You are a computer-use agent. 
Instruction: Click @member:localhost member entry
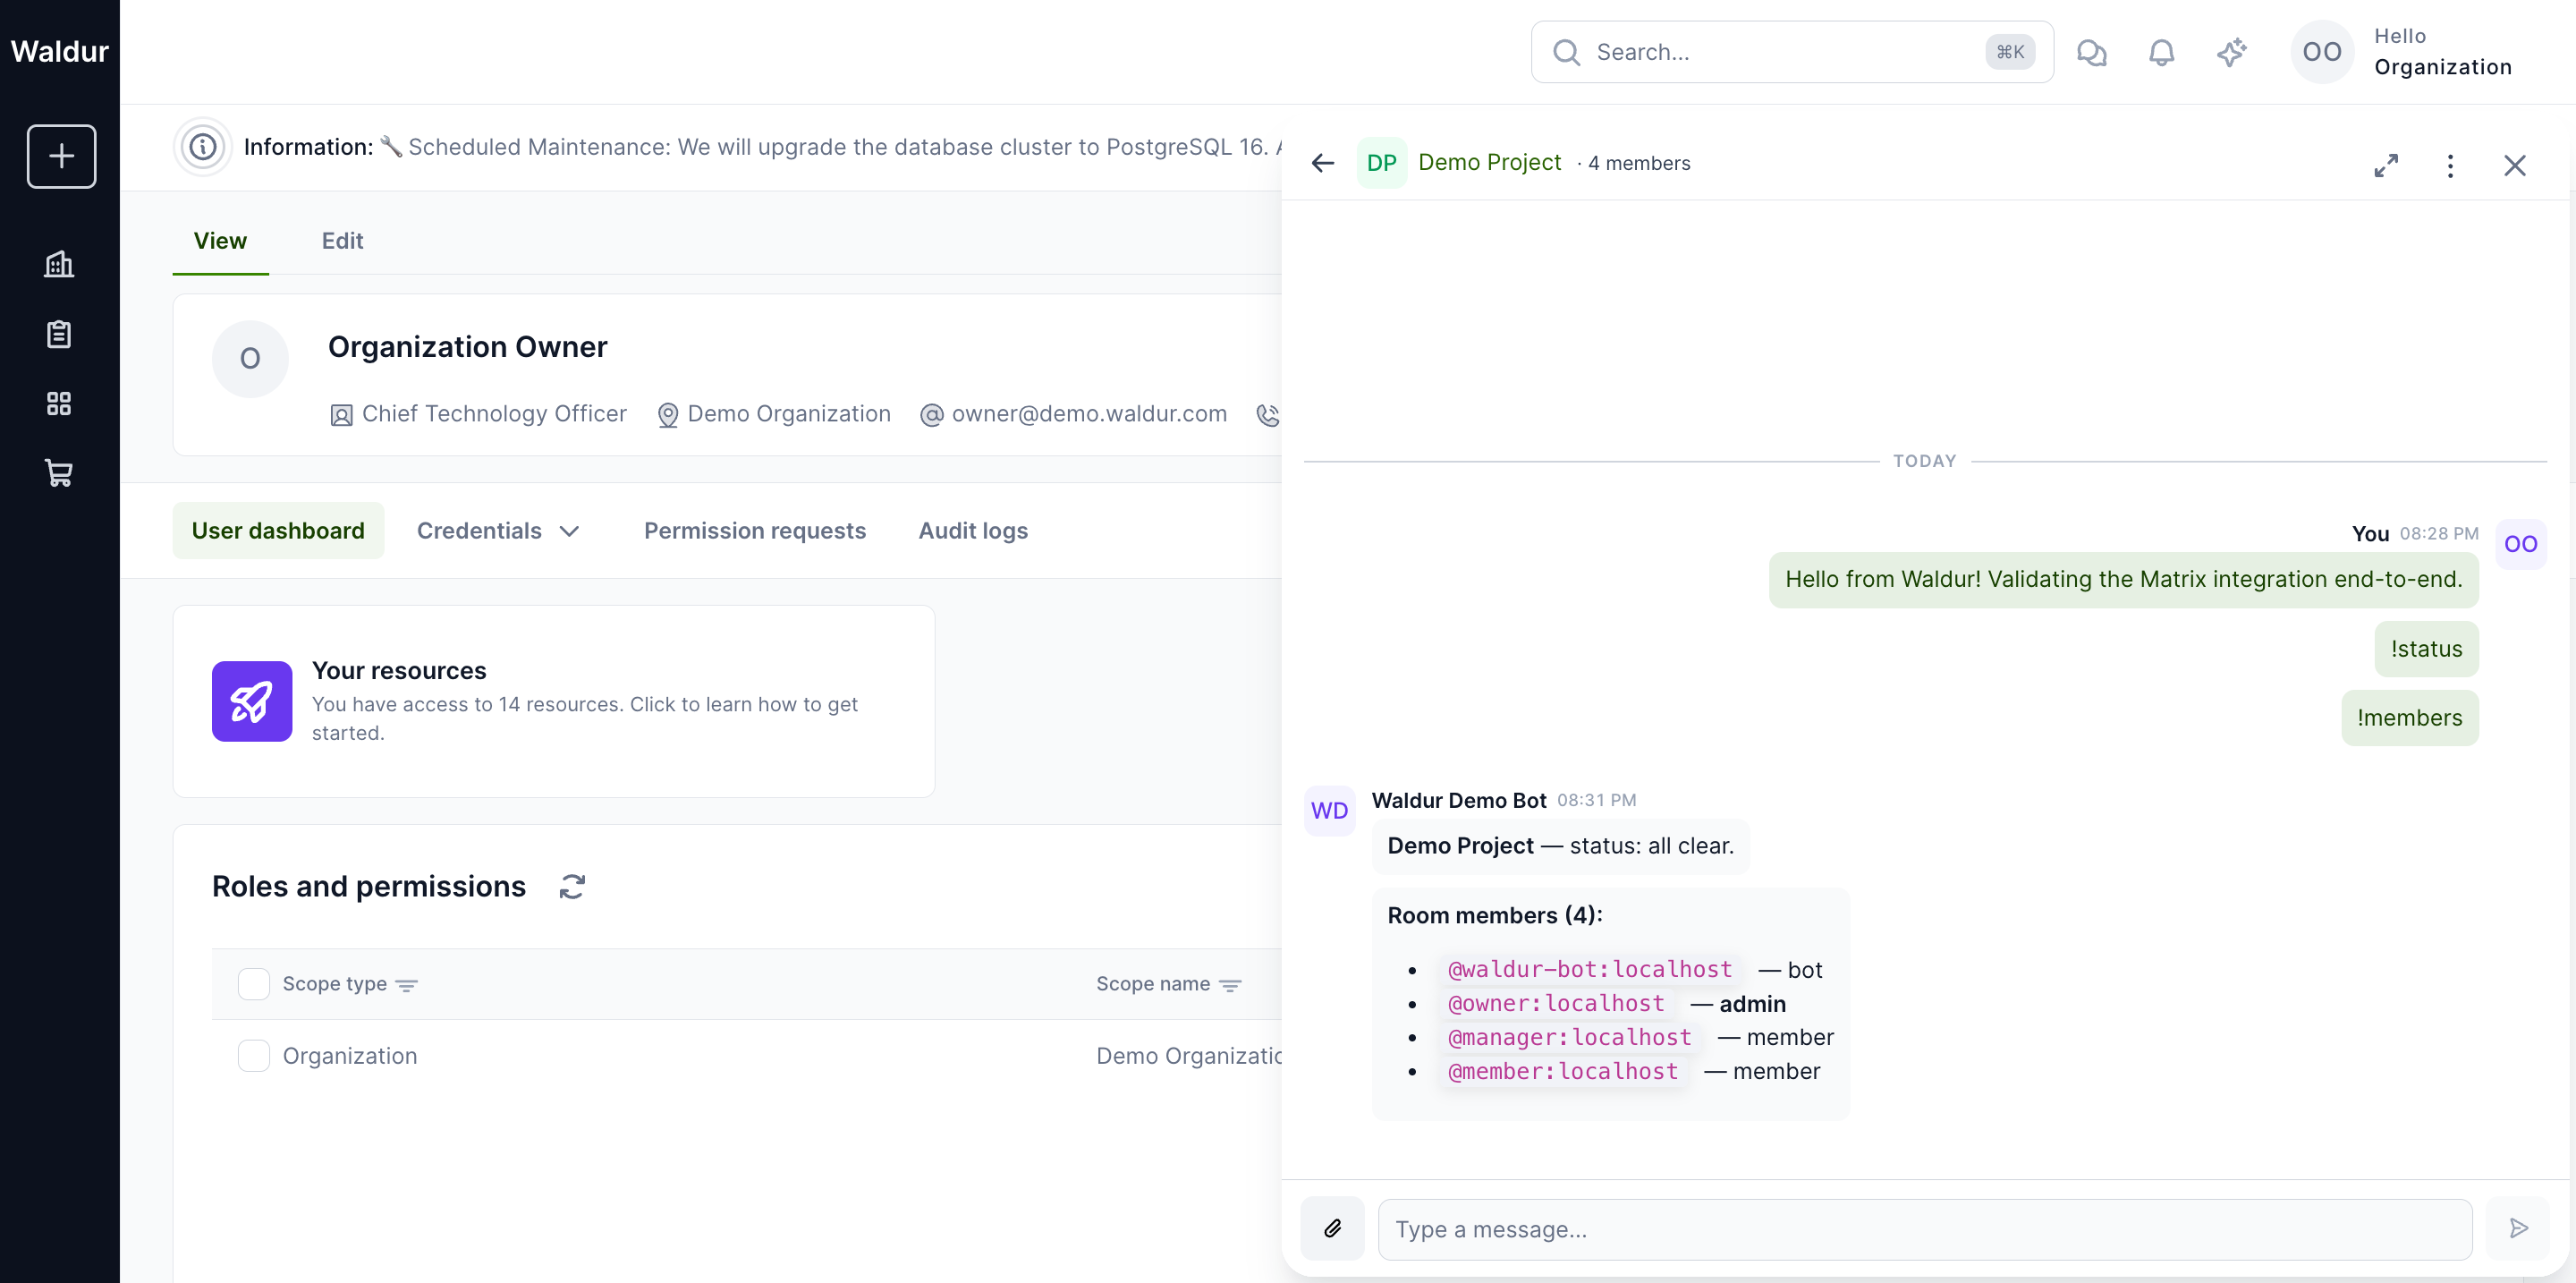[1563, 1071]
